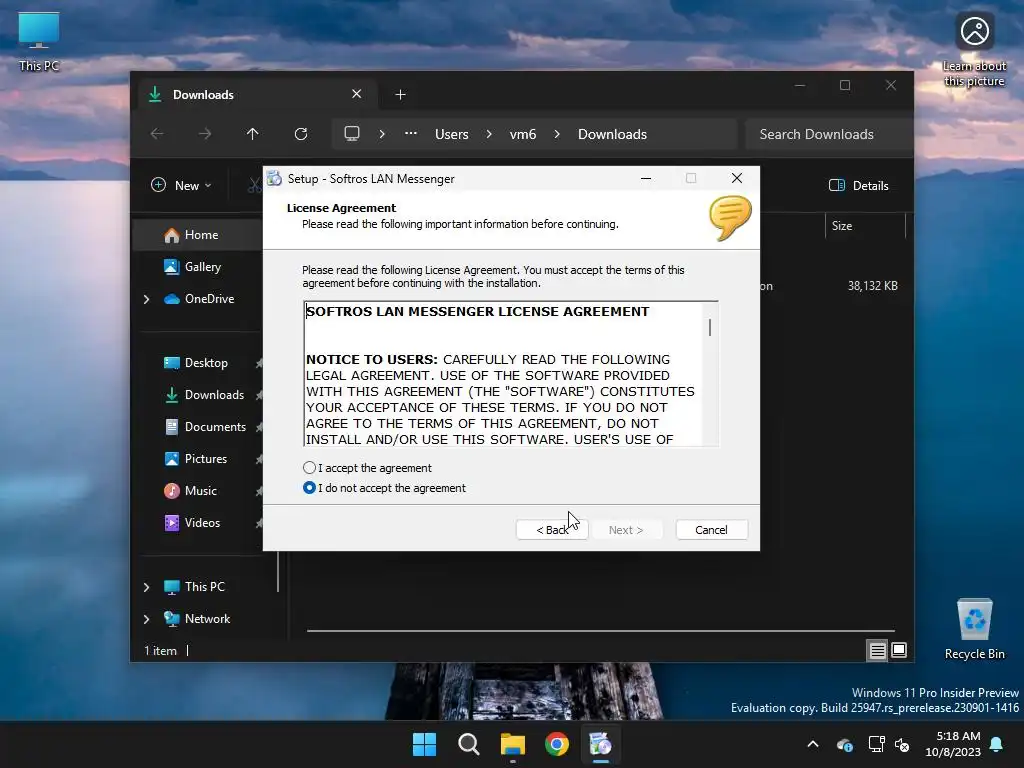Open Desktop folder in Explorer sidebar

pyautogui.click(x=206, y=362)
